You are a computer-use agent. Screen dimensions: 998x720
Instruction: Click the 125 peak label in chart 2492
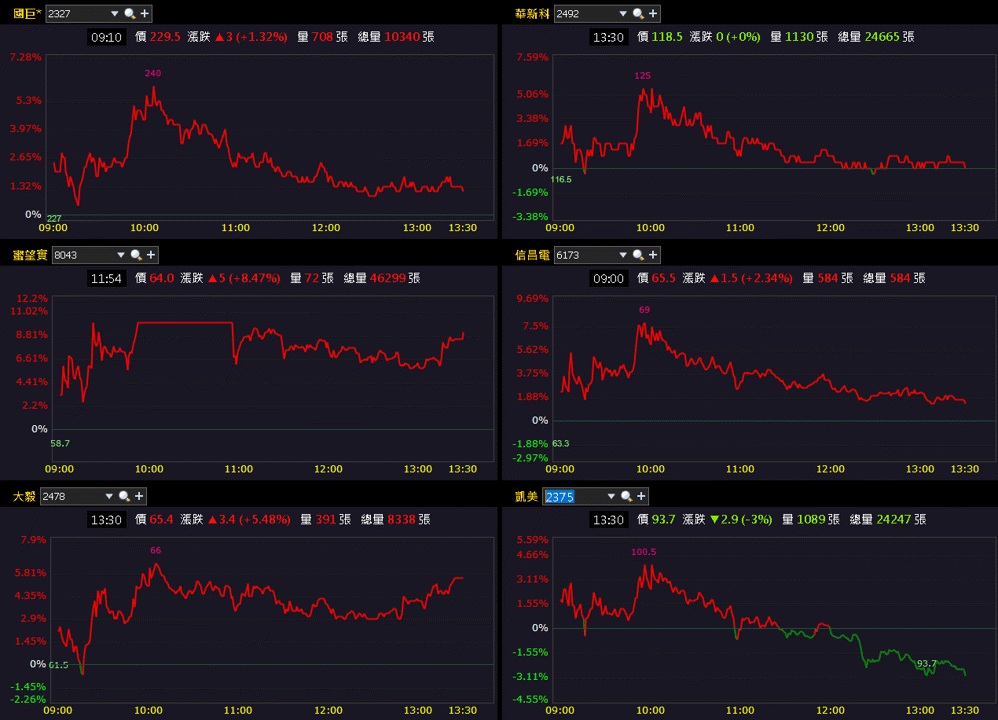[x=642, y=76]
